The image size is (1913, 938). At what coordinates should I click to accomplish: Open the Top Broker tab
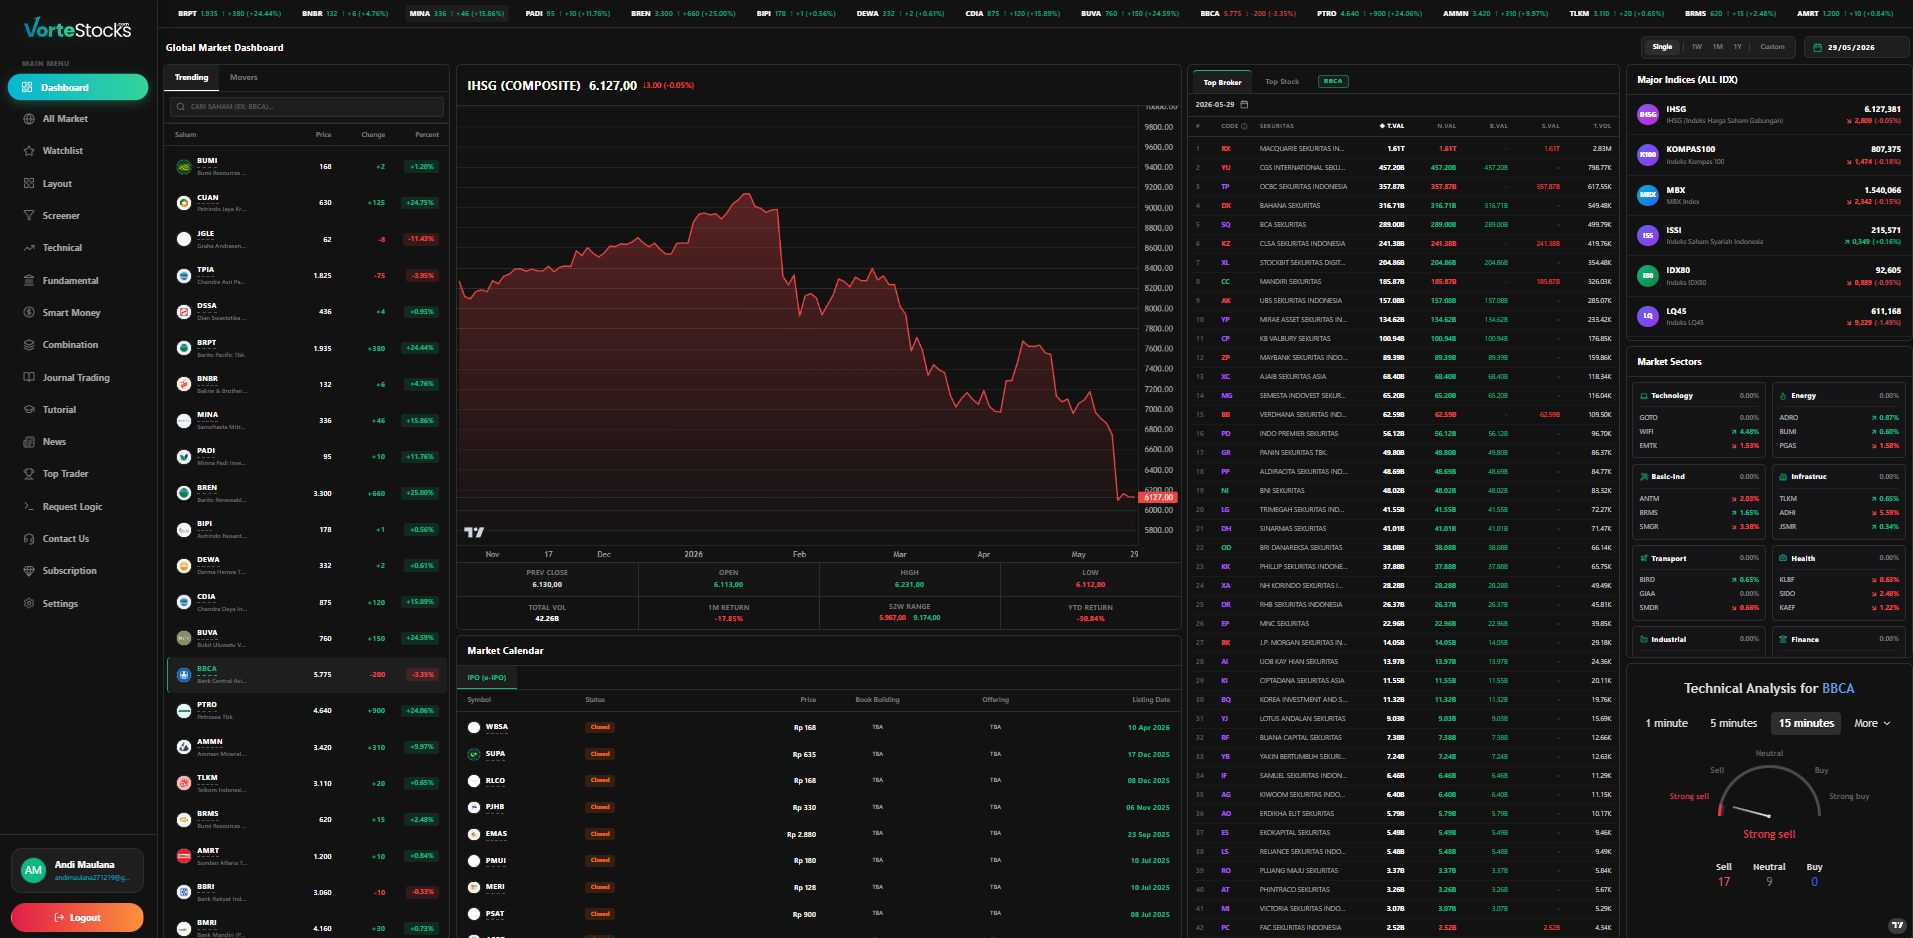pyautogui.click(x=1222, y=82)
